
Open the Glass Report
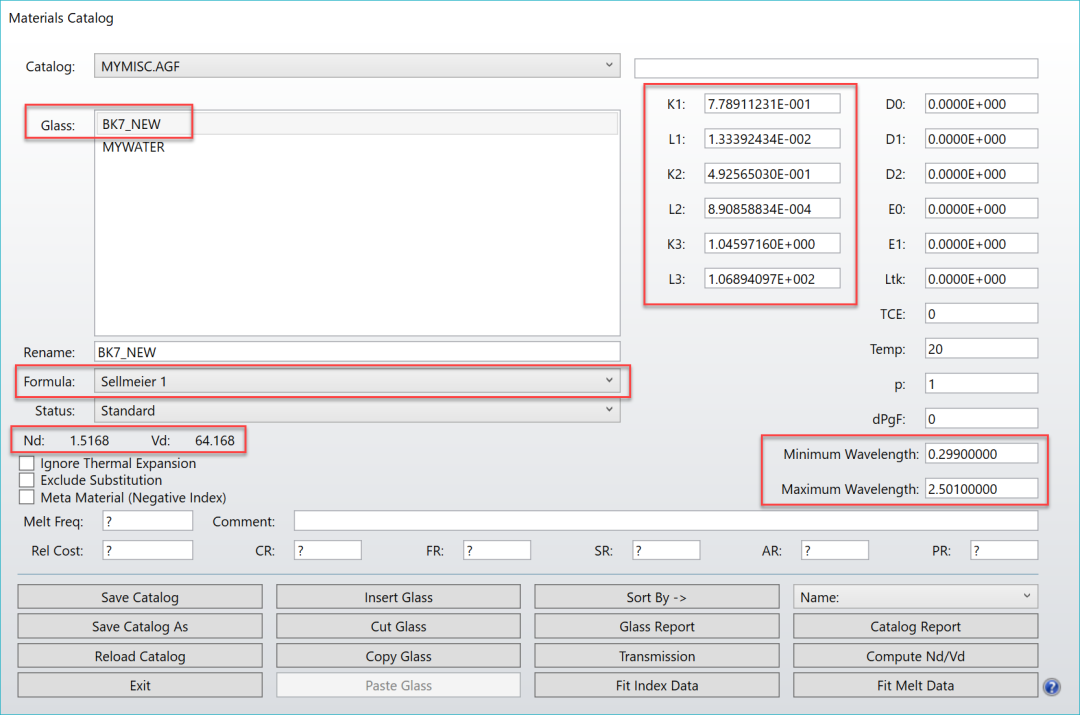click(656, 627)
